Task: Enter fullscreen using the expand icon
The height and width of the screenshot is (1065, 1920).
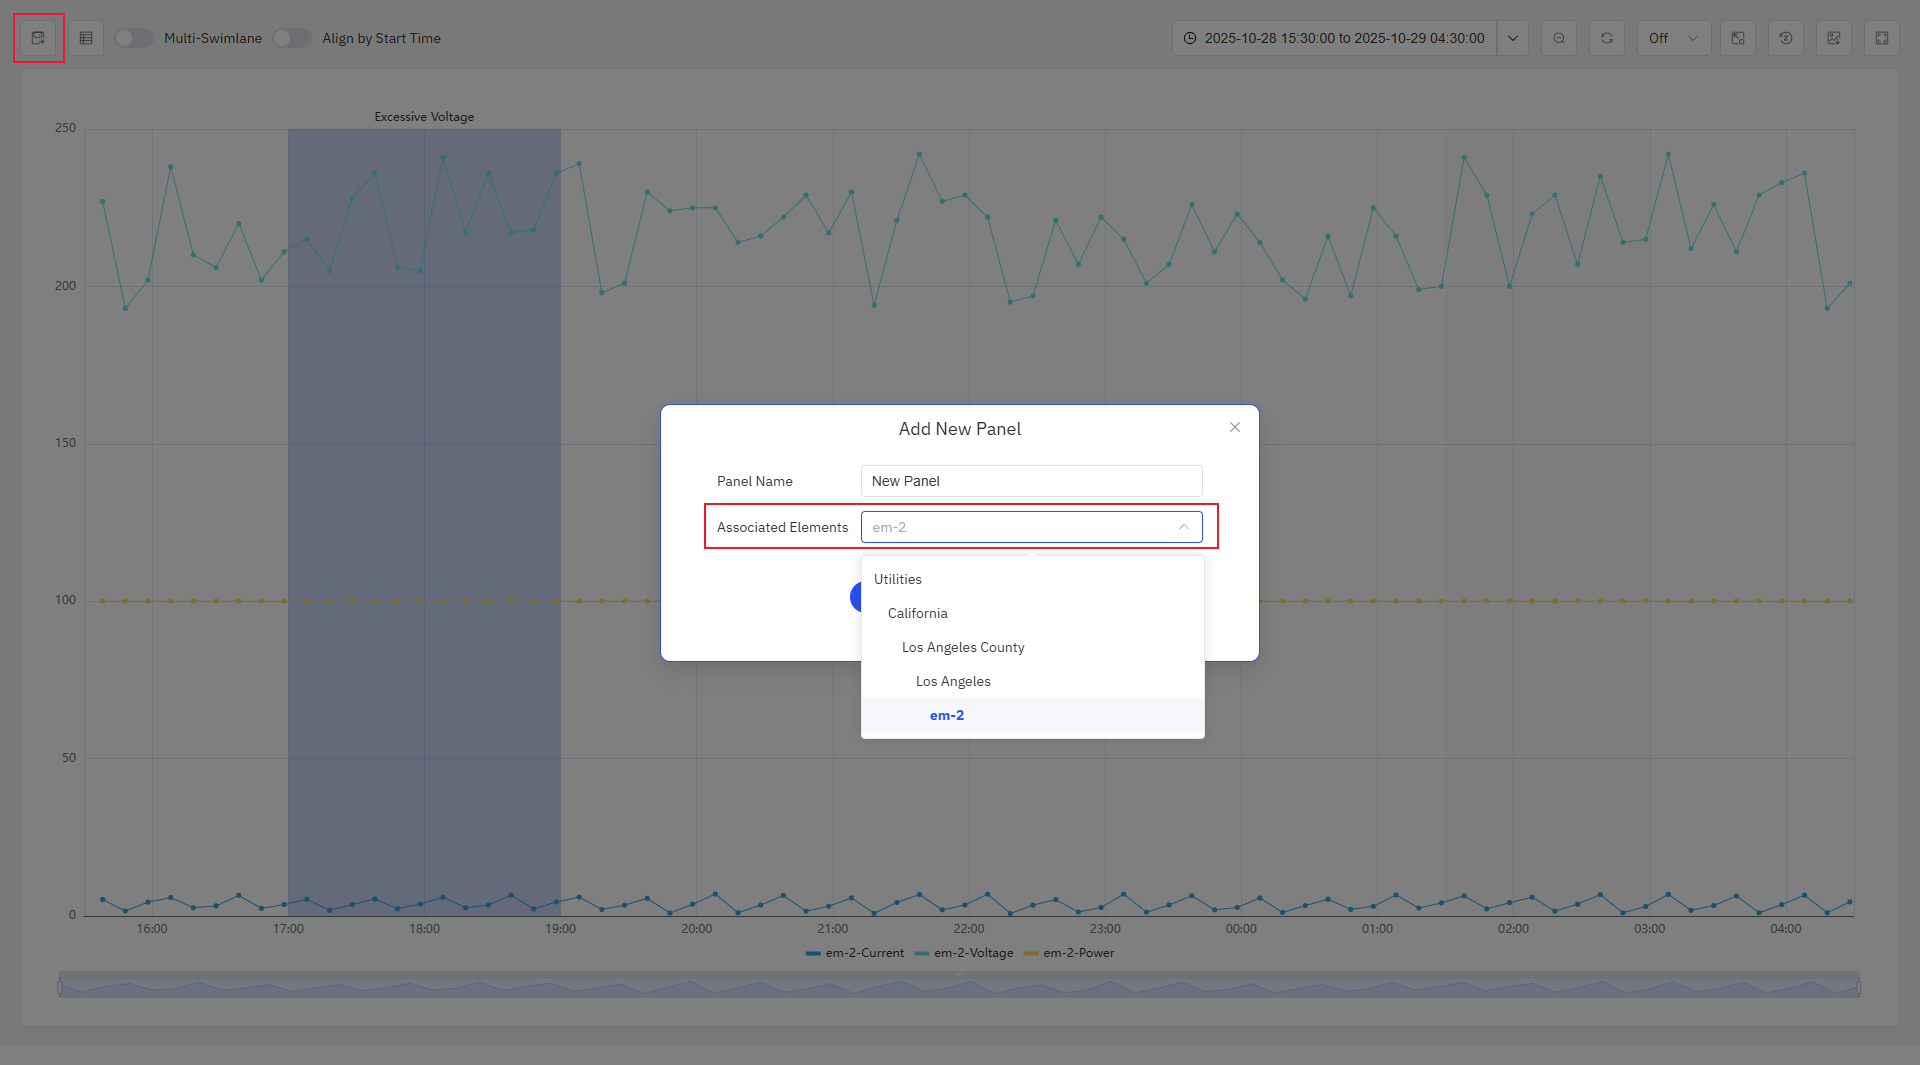Action: [1882, 37]
